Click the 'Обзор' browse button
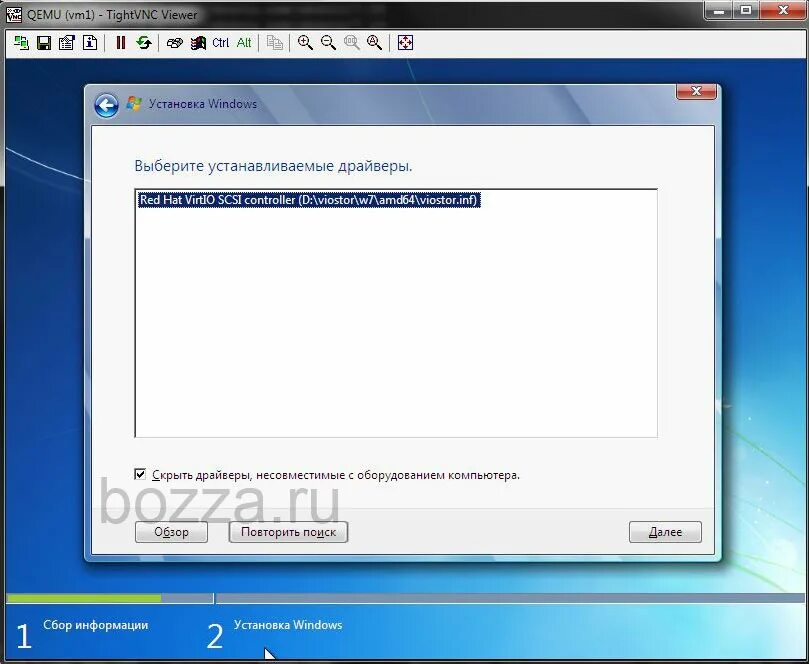This screenshot has height=664, width=809. [x=171, y=532]
